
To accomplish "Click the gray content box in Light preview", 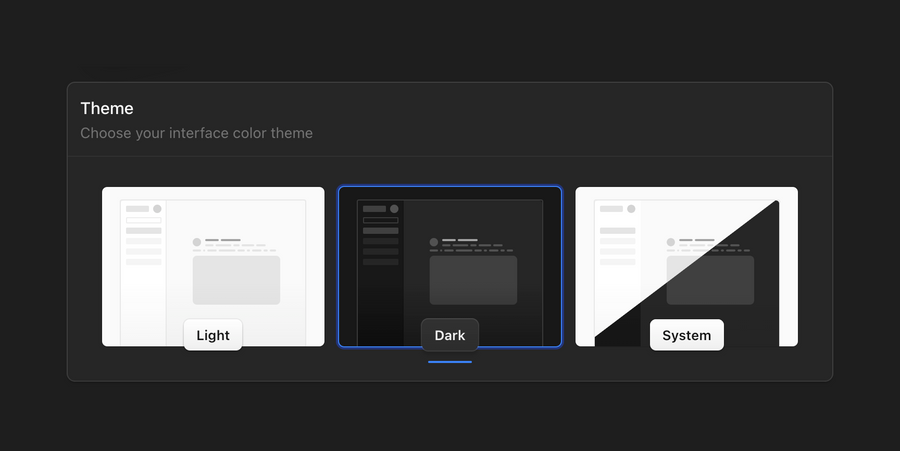I will [x=236, y=280].
